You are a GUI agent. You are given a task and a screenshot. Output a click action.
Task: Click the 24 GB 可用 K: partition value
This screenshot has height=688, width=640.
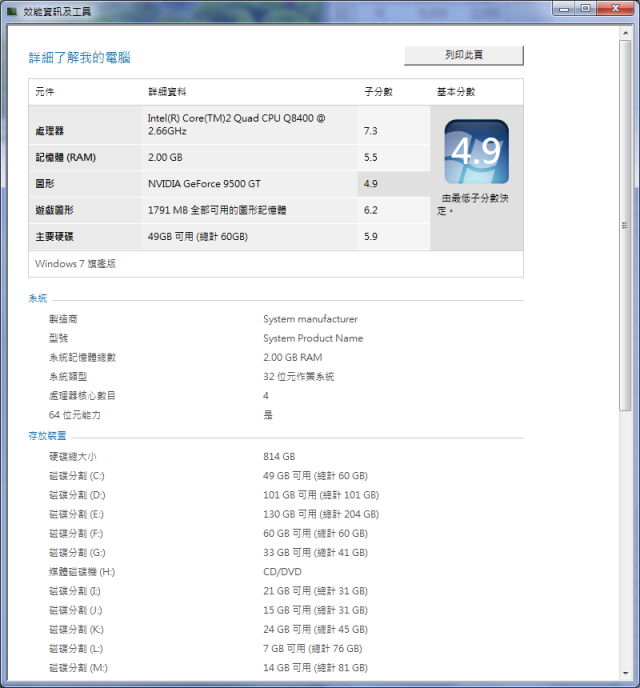(x=315, y=630)
